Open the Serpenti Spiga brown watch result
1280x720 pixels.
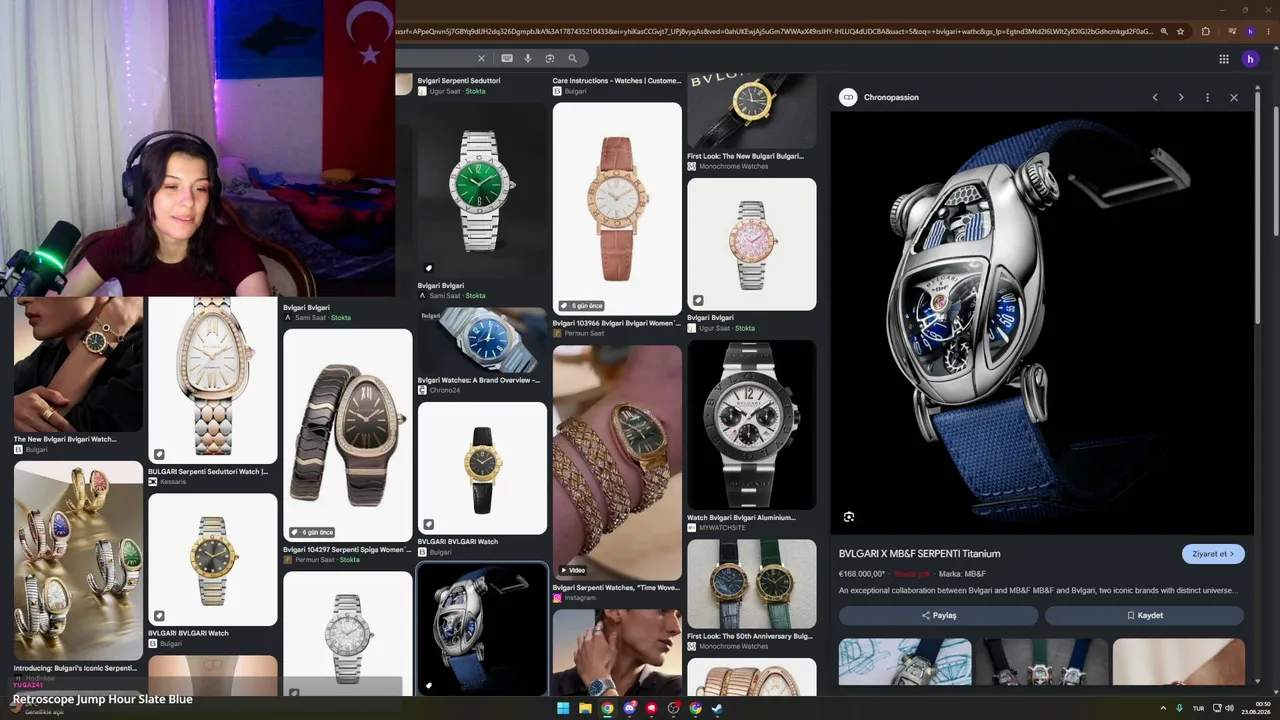(x=347, y=435)
